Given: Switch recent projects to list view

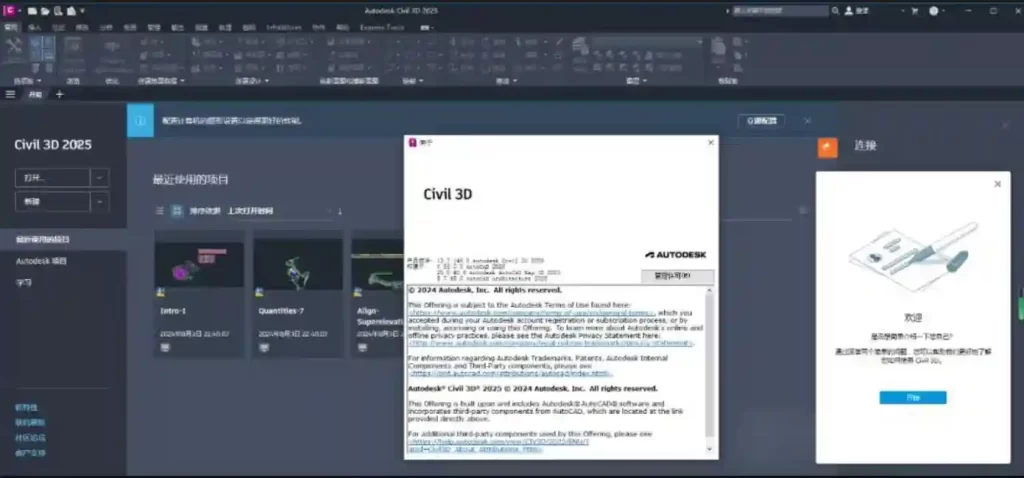Looking at the screenshot, I should (x=159, y=211).
